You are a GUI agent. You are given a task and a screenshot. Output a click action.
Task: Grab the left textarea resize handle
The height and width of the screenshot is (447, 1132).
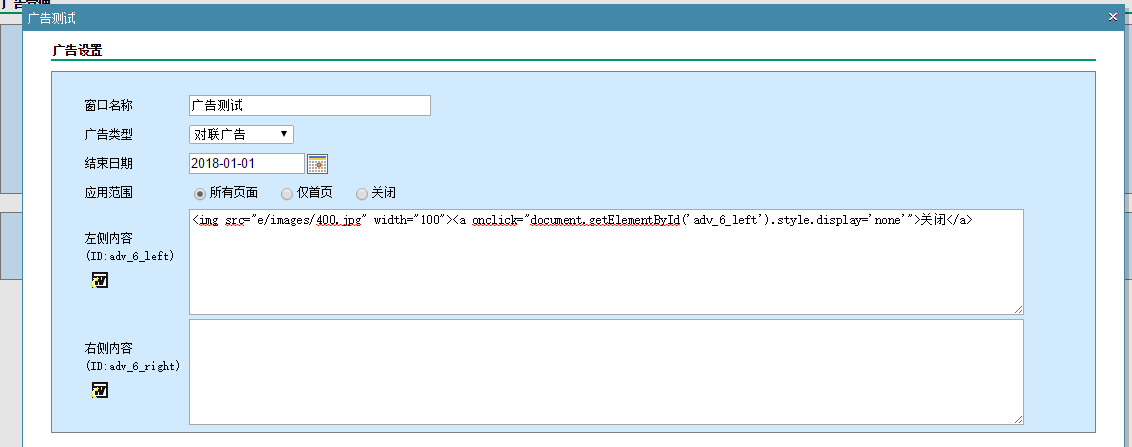[x=1018, y=309]
